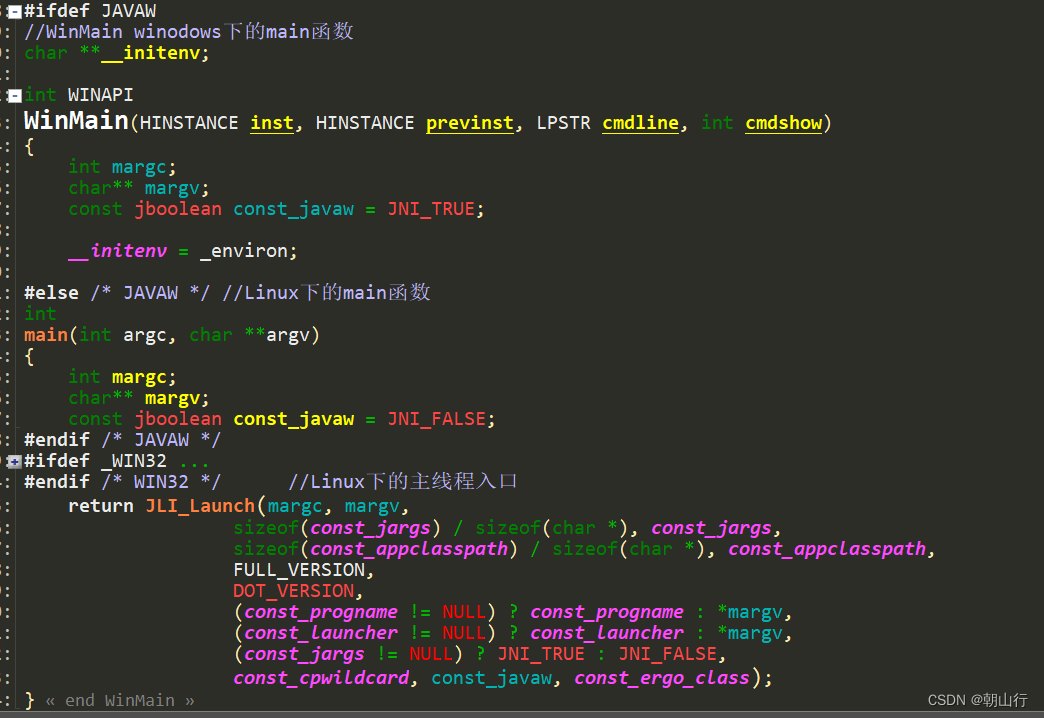Image resolution: width=1044 pixels, height=718 pixels.
Task: Click the #else /* JAVAW */ directive
Action: 117,293
